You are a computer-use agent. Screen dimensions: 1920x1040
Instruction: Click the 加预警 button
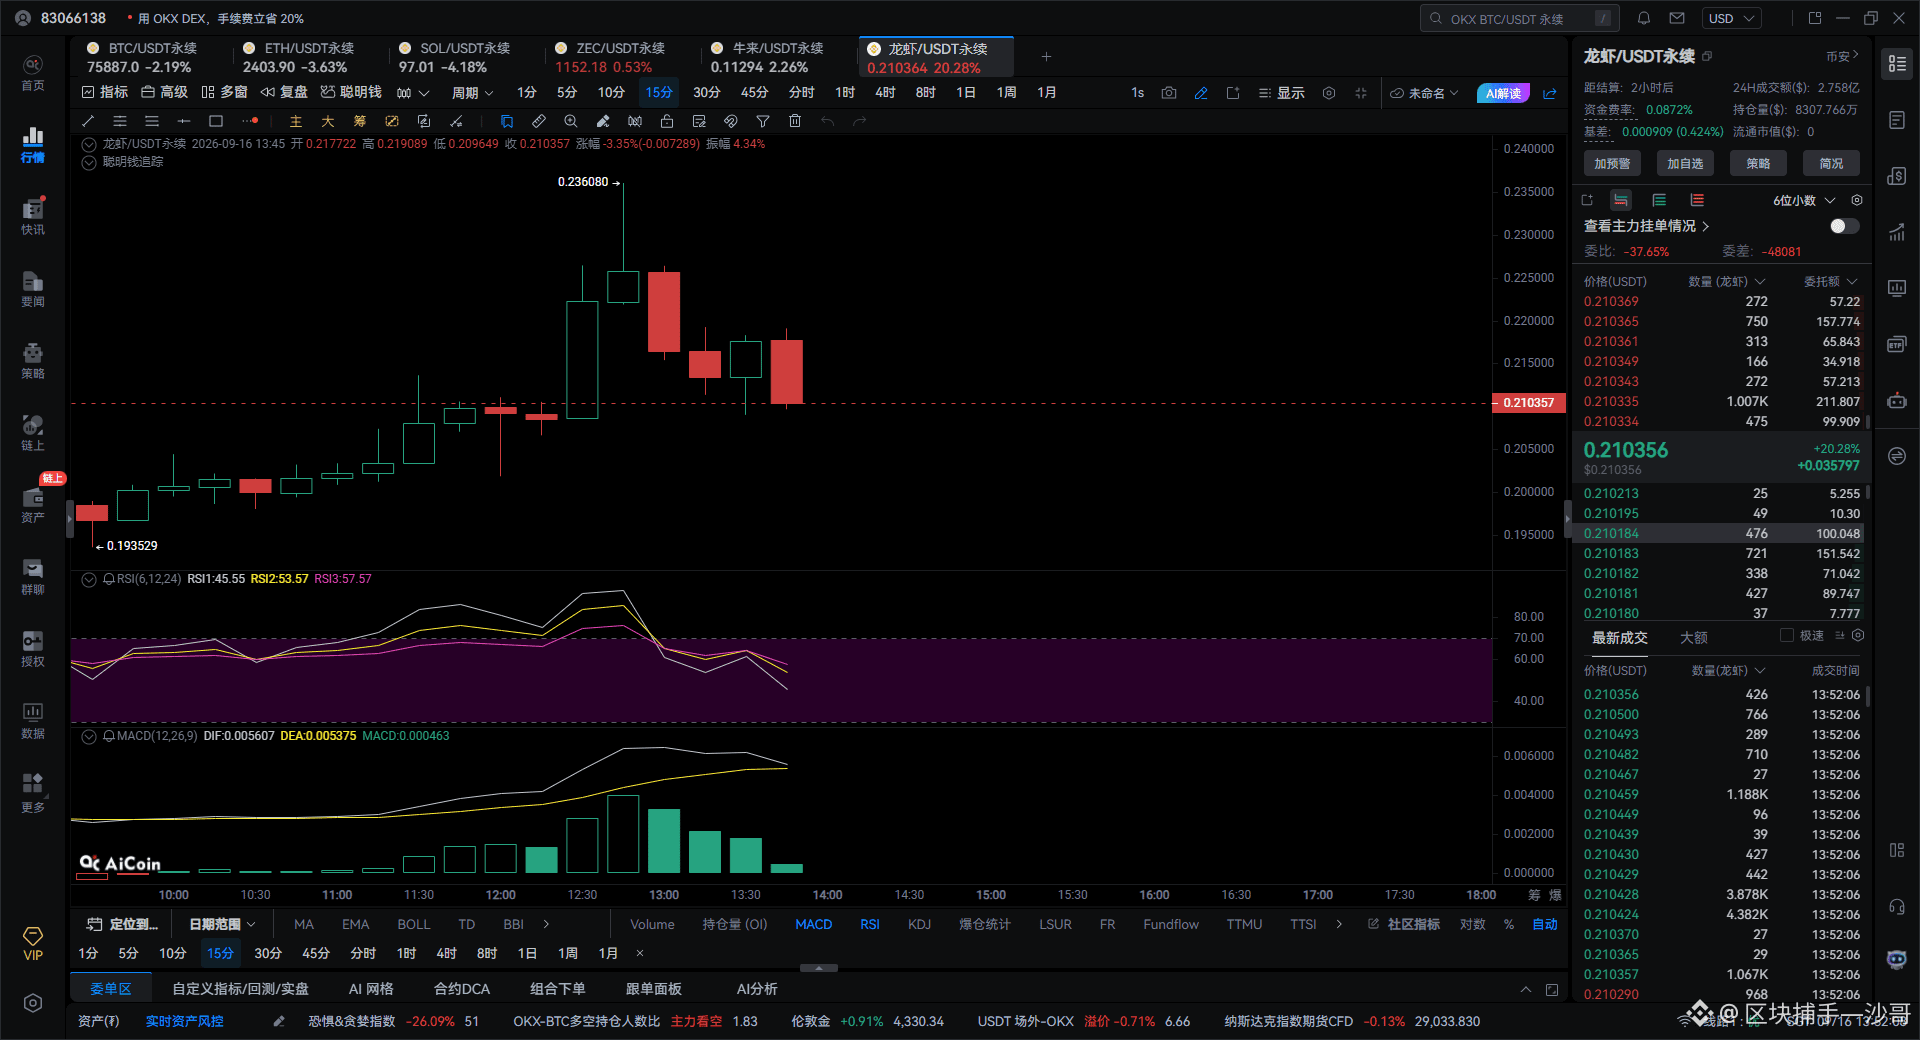coord(1612,163)
